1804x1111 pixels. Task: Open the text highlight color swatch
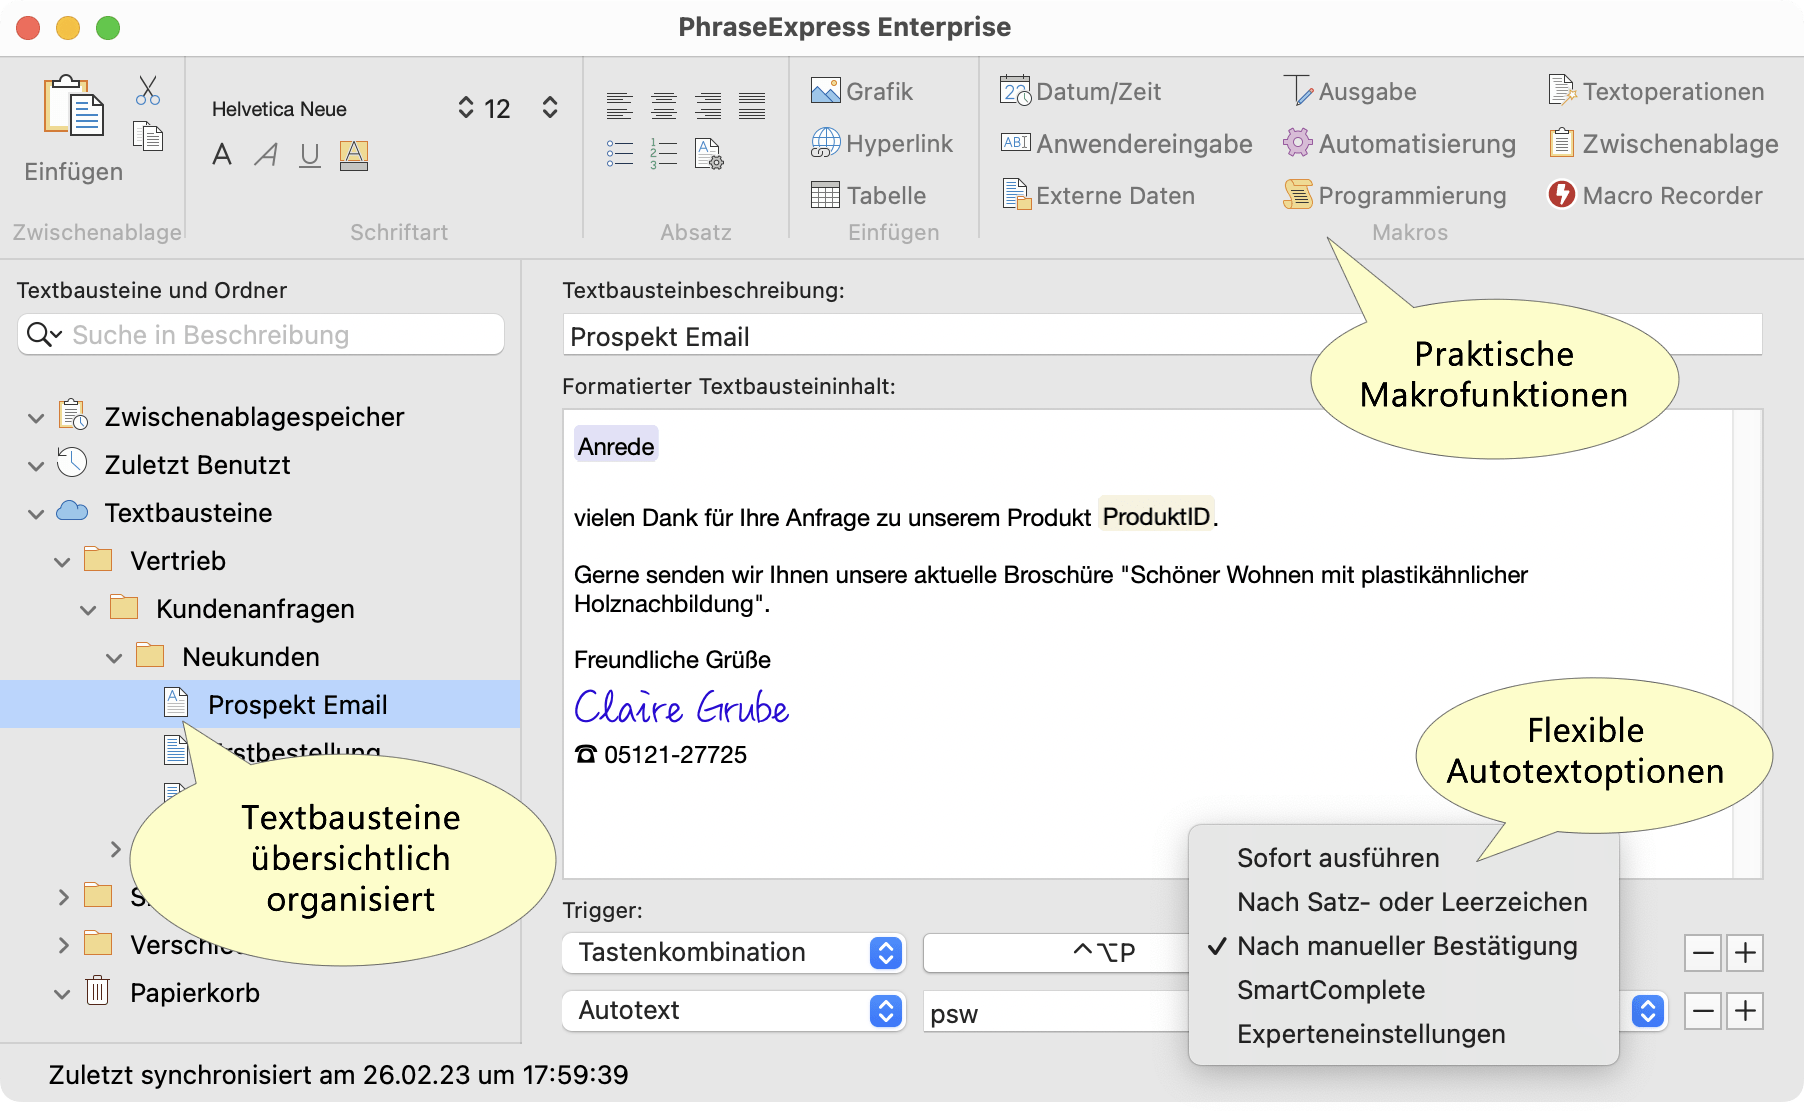[x=354, y=155]
